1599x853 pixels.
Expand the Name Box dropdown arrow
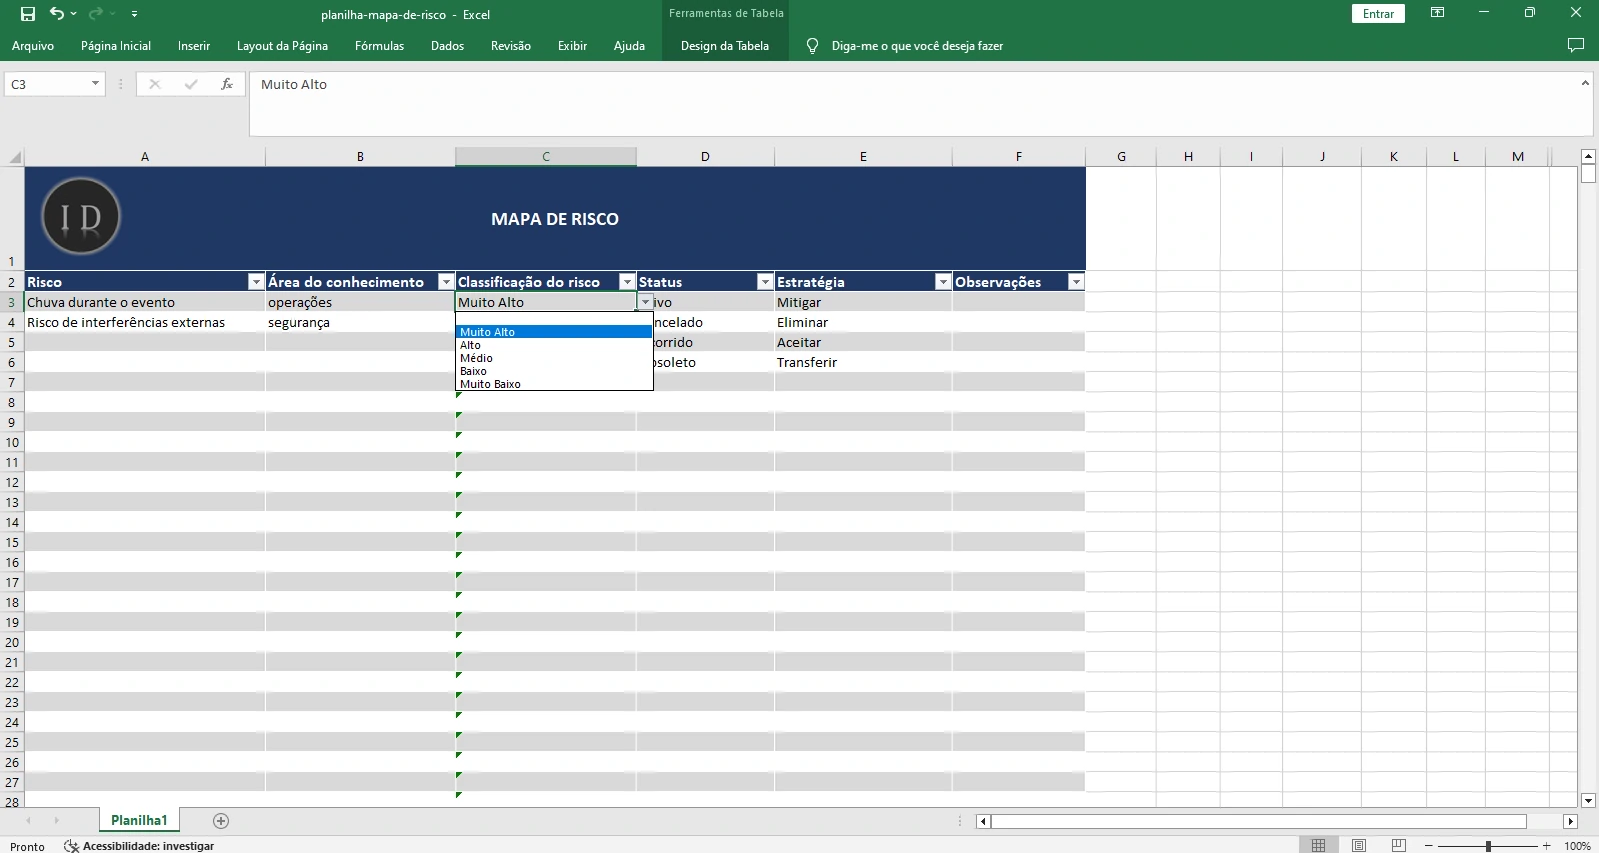point(95,85)
